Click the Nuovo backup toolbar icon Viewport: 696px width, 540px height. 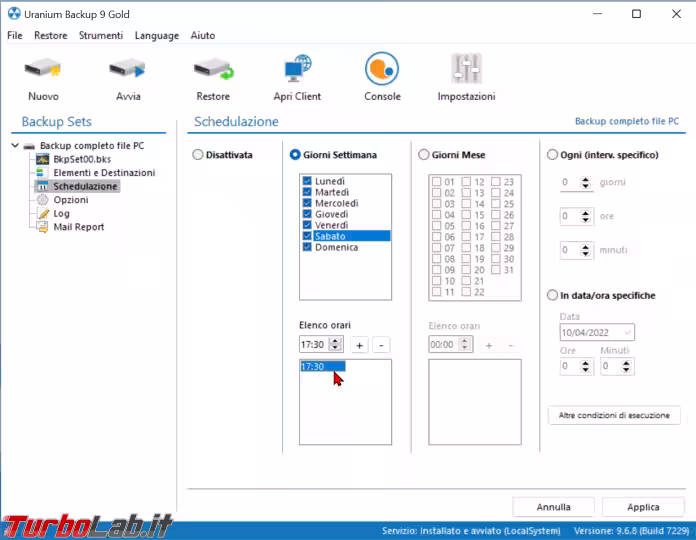point(43,69)
